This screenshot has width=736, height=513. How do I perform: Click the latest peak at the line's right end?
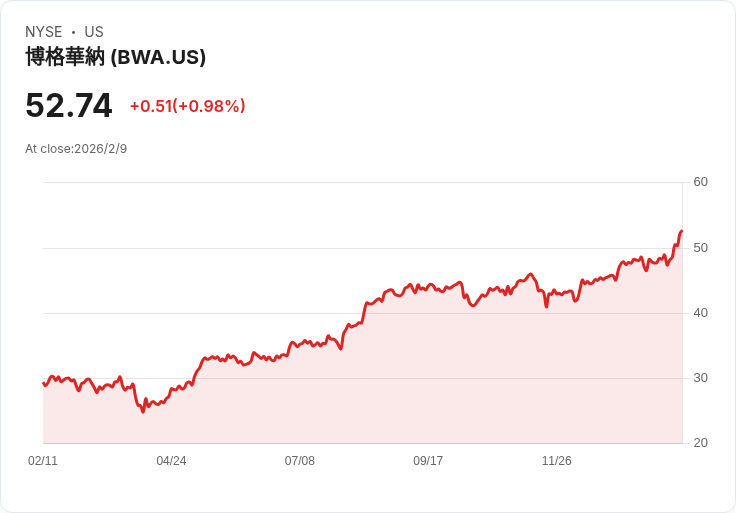[681, 232]
